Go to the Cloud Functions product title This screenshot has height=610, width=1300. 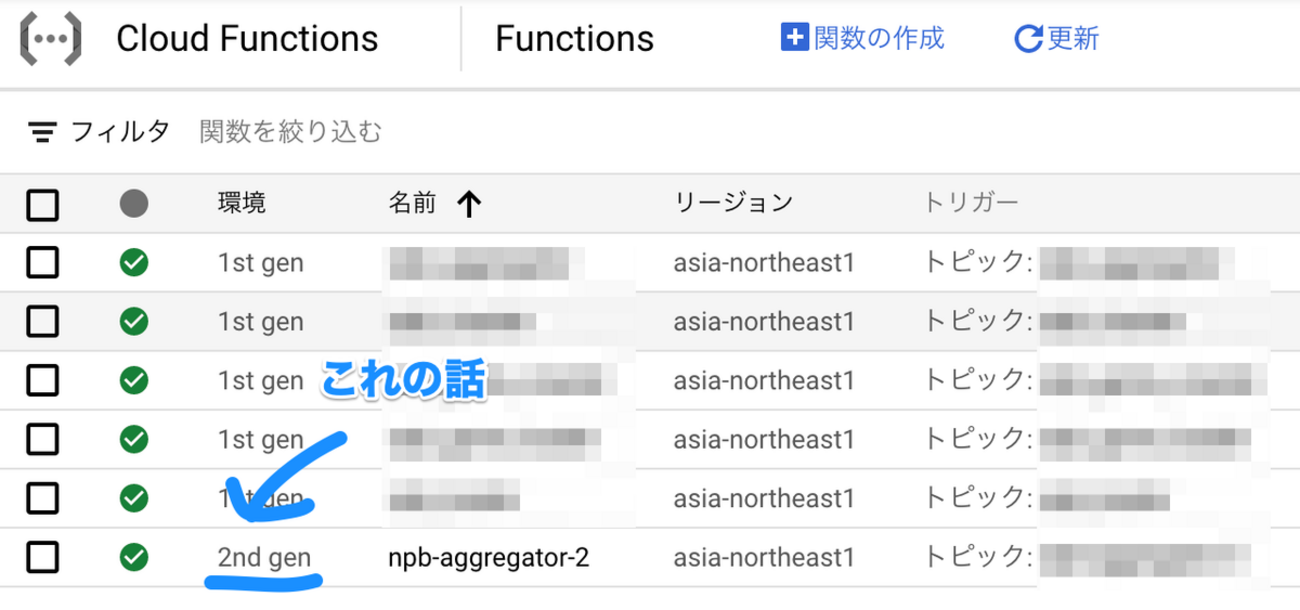[247, 39]
